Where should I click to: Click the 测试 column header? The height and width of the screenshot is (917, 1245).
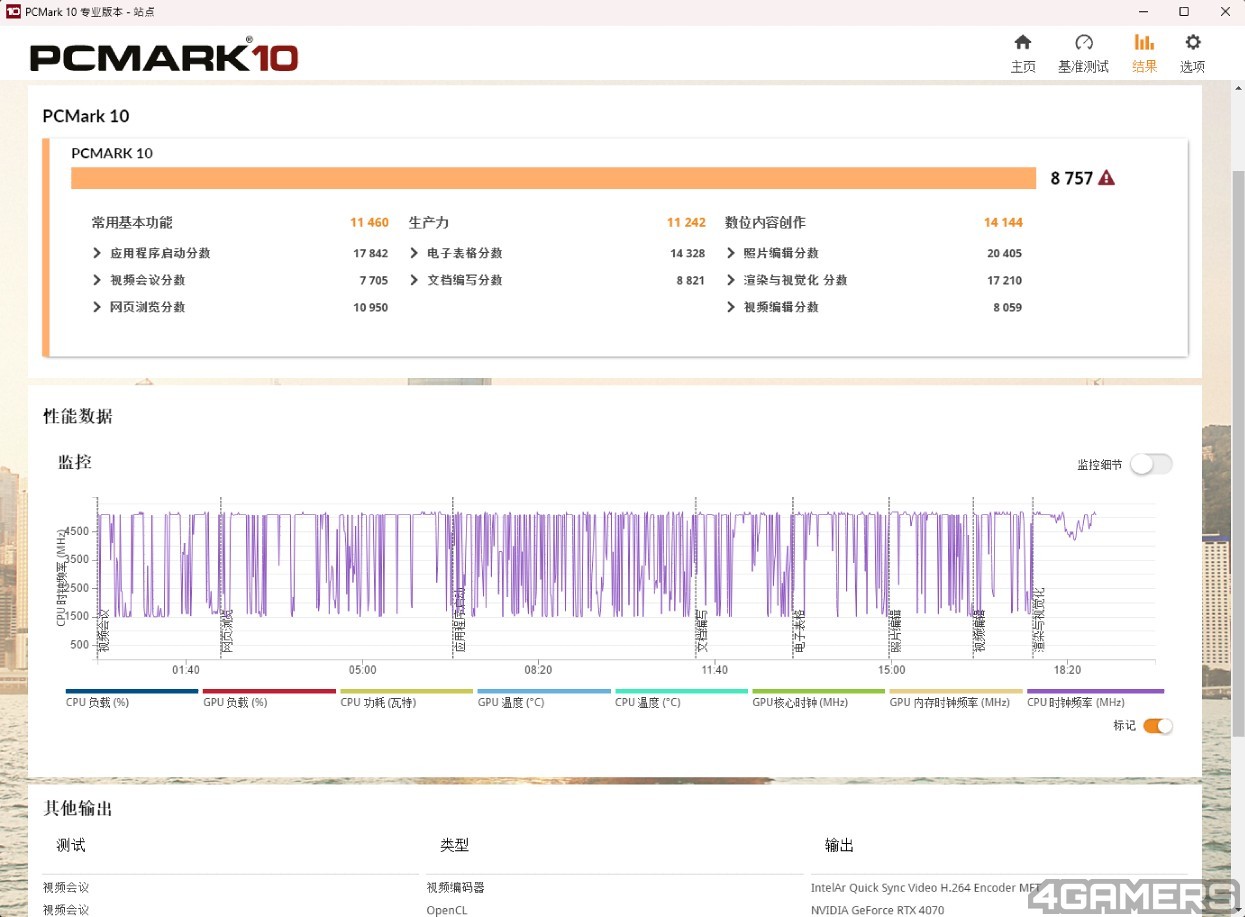(71, 845)
